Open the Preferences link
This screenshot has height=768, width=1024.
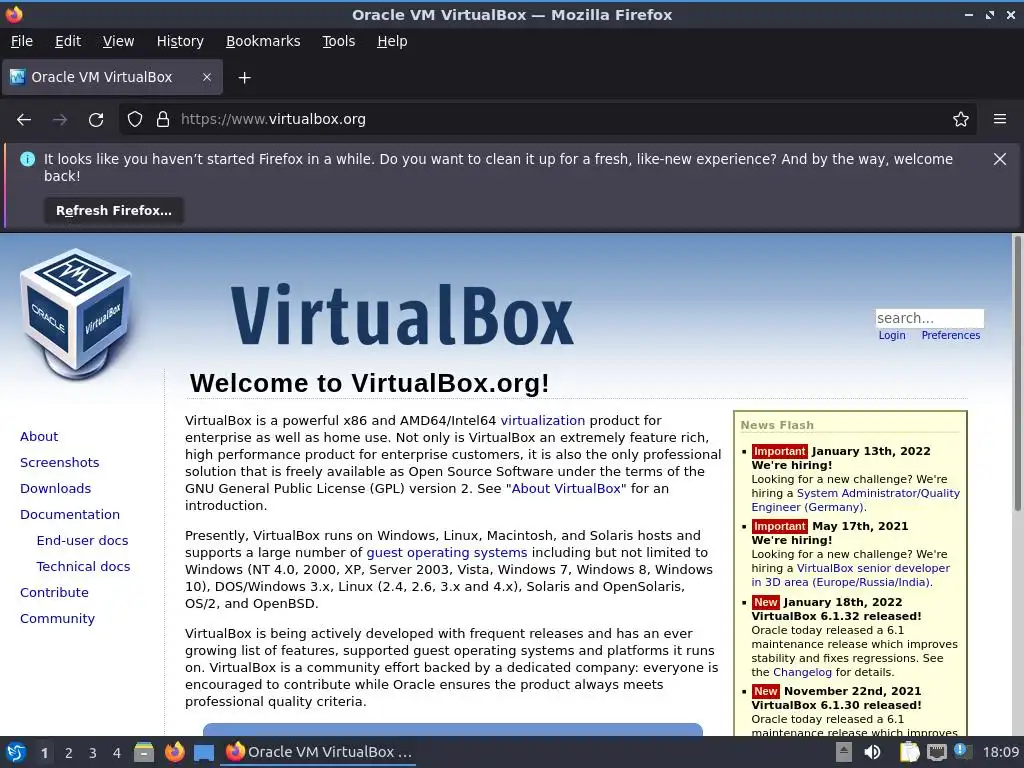950,335
